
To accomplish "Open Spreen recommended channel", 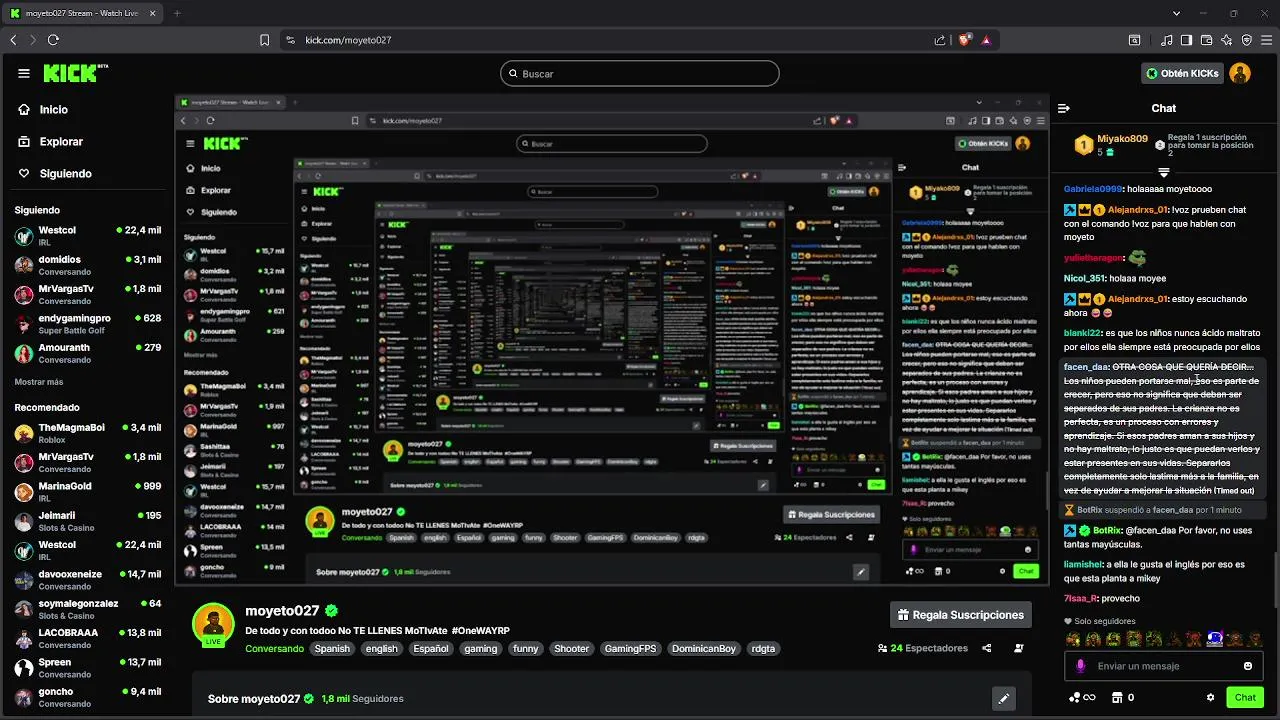I will click(x=87, y=668).
